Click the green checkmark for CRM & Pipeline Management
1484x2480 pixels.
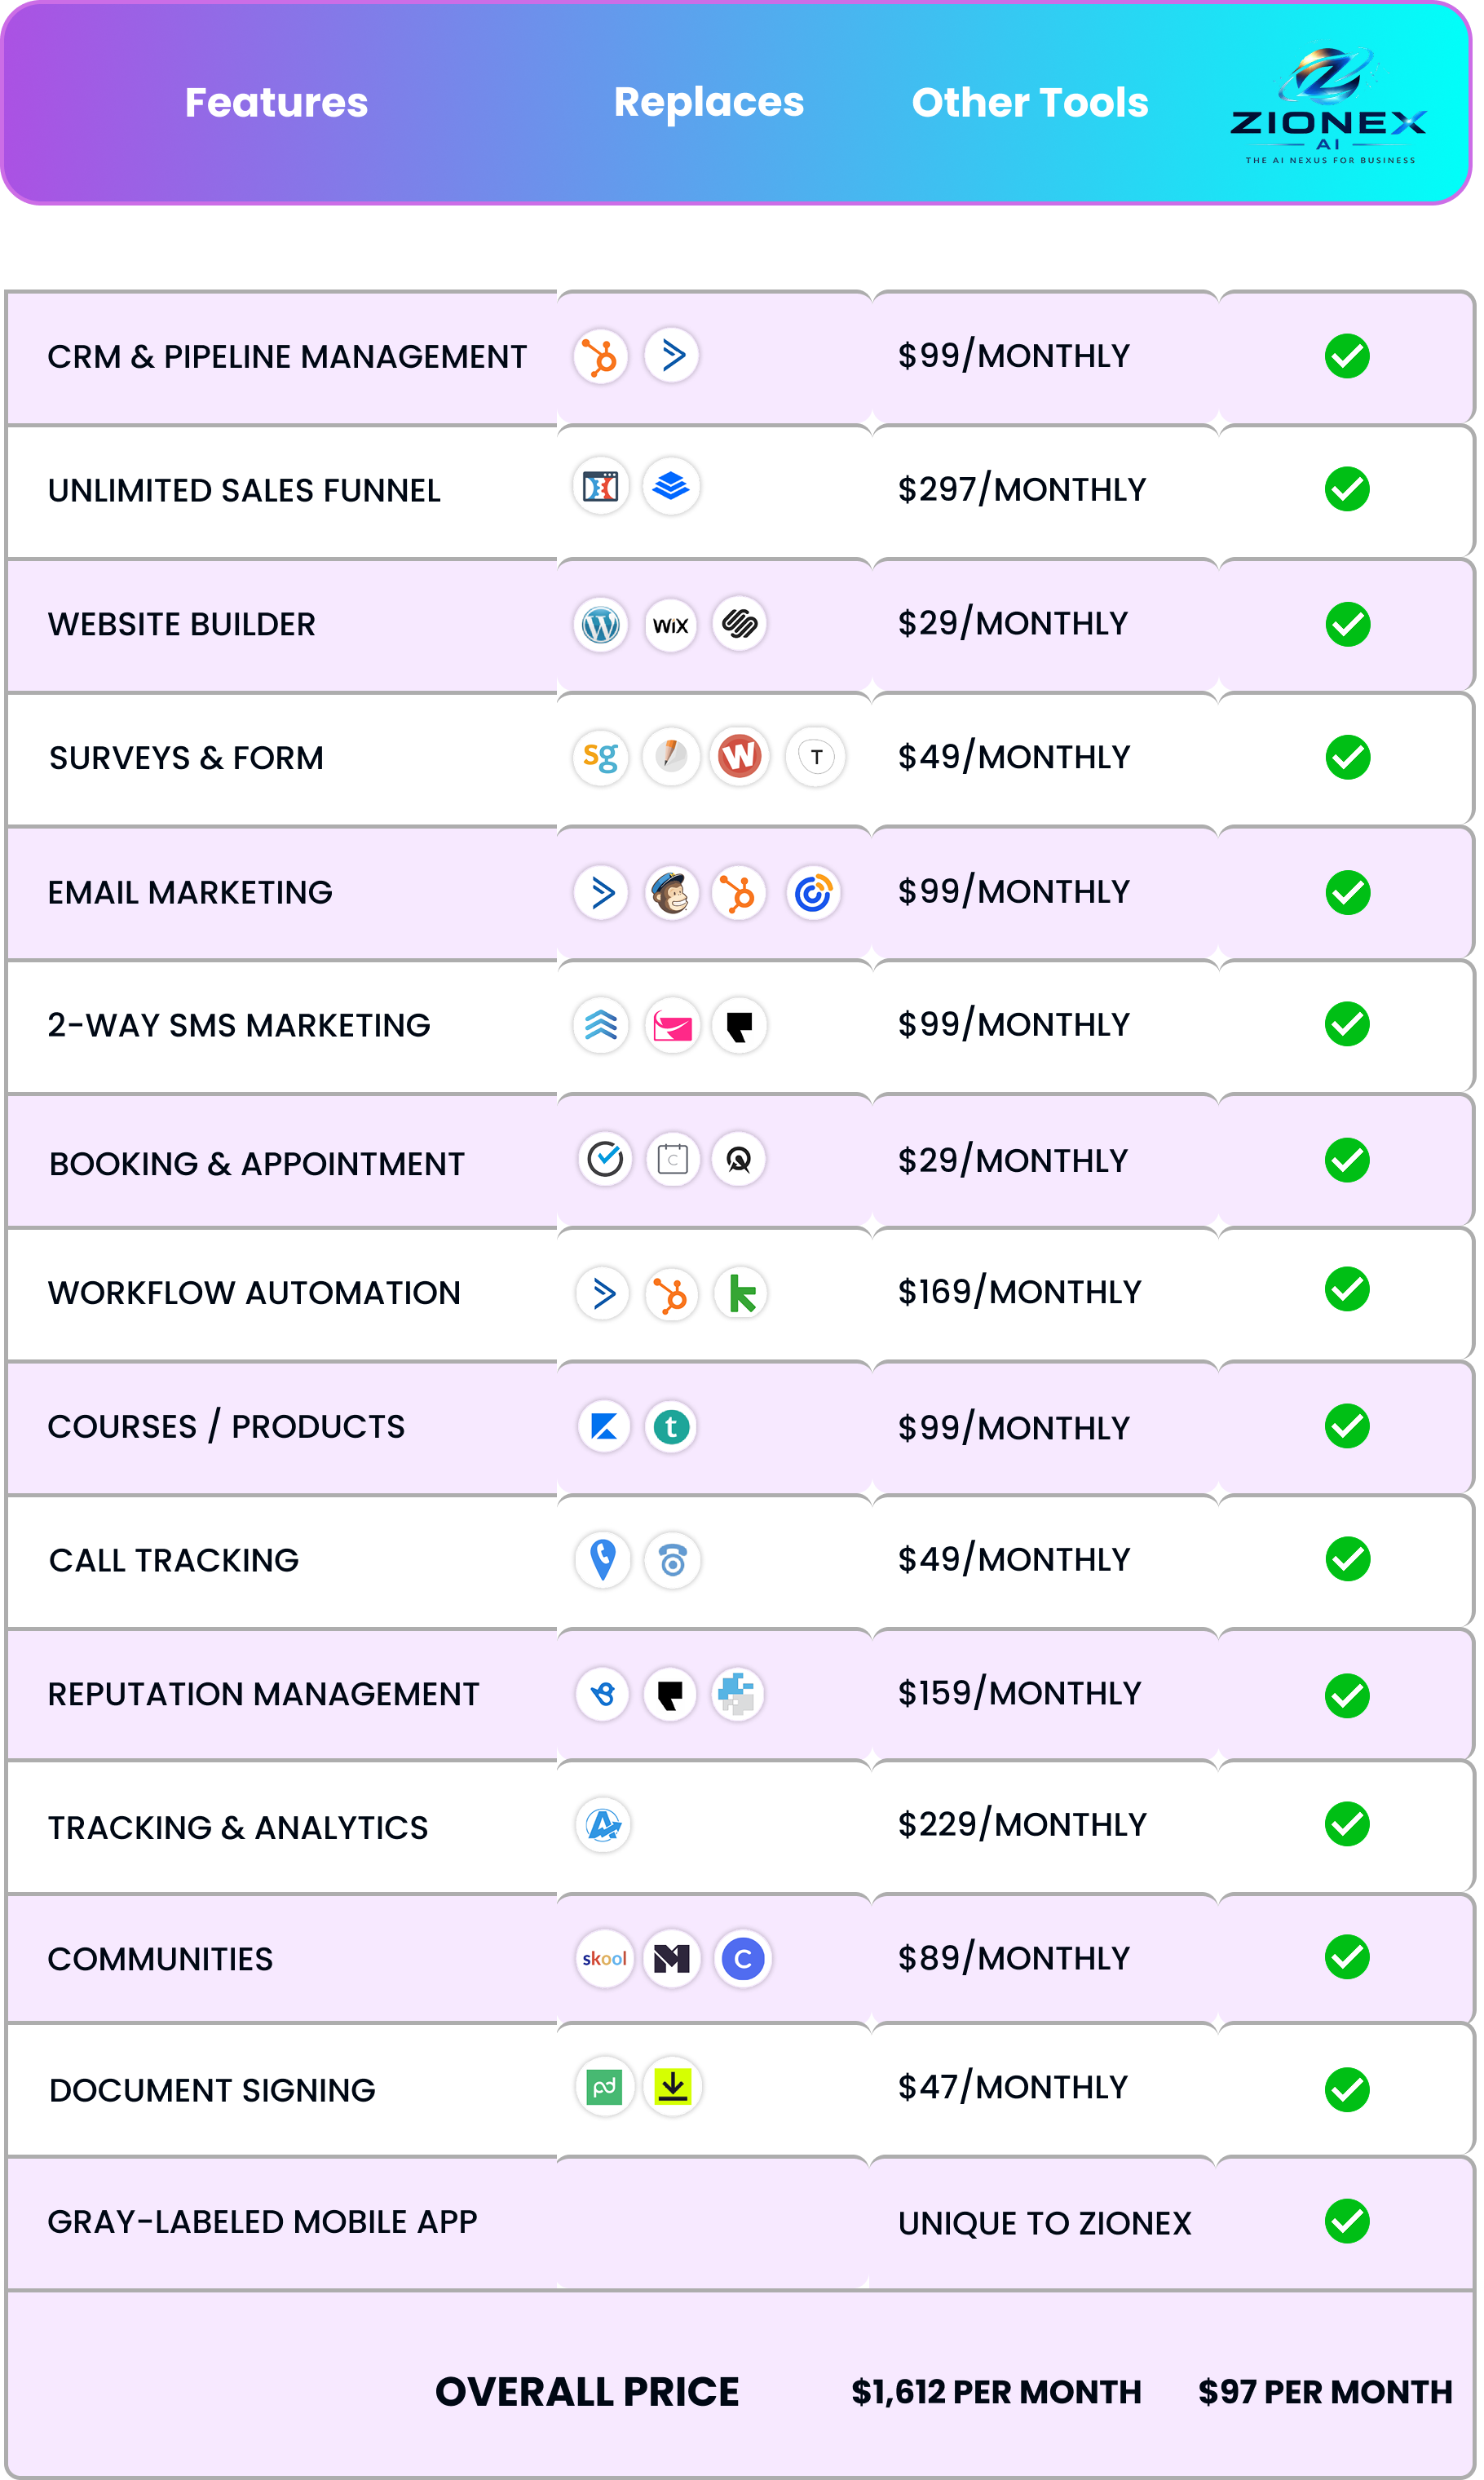tap(1347, 357)
